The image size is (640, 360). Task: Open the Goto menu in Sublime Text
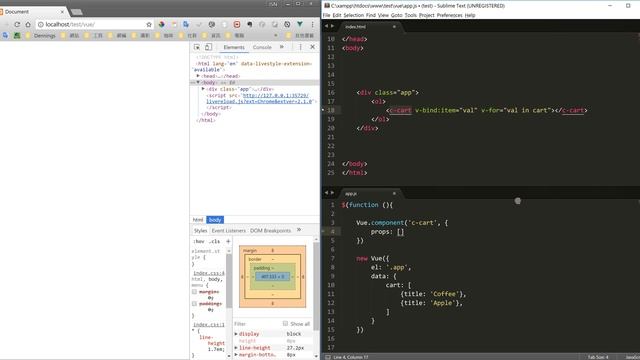pyautogui.click(x=397, y=15)
